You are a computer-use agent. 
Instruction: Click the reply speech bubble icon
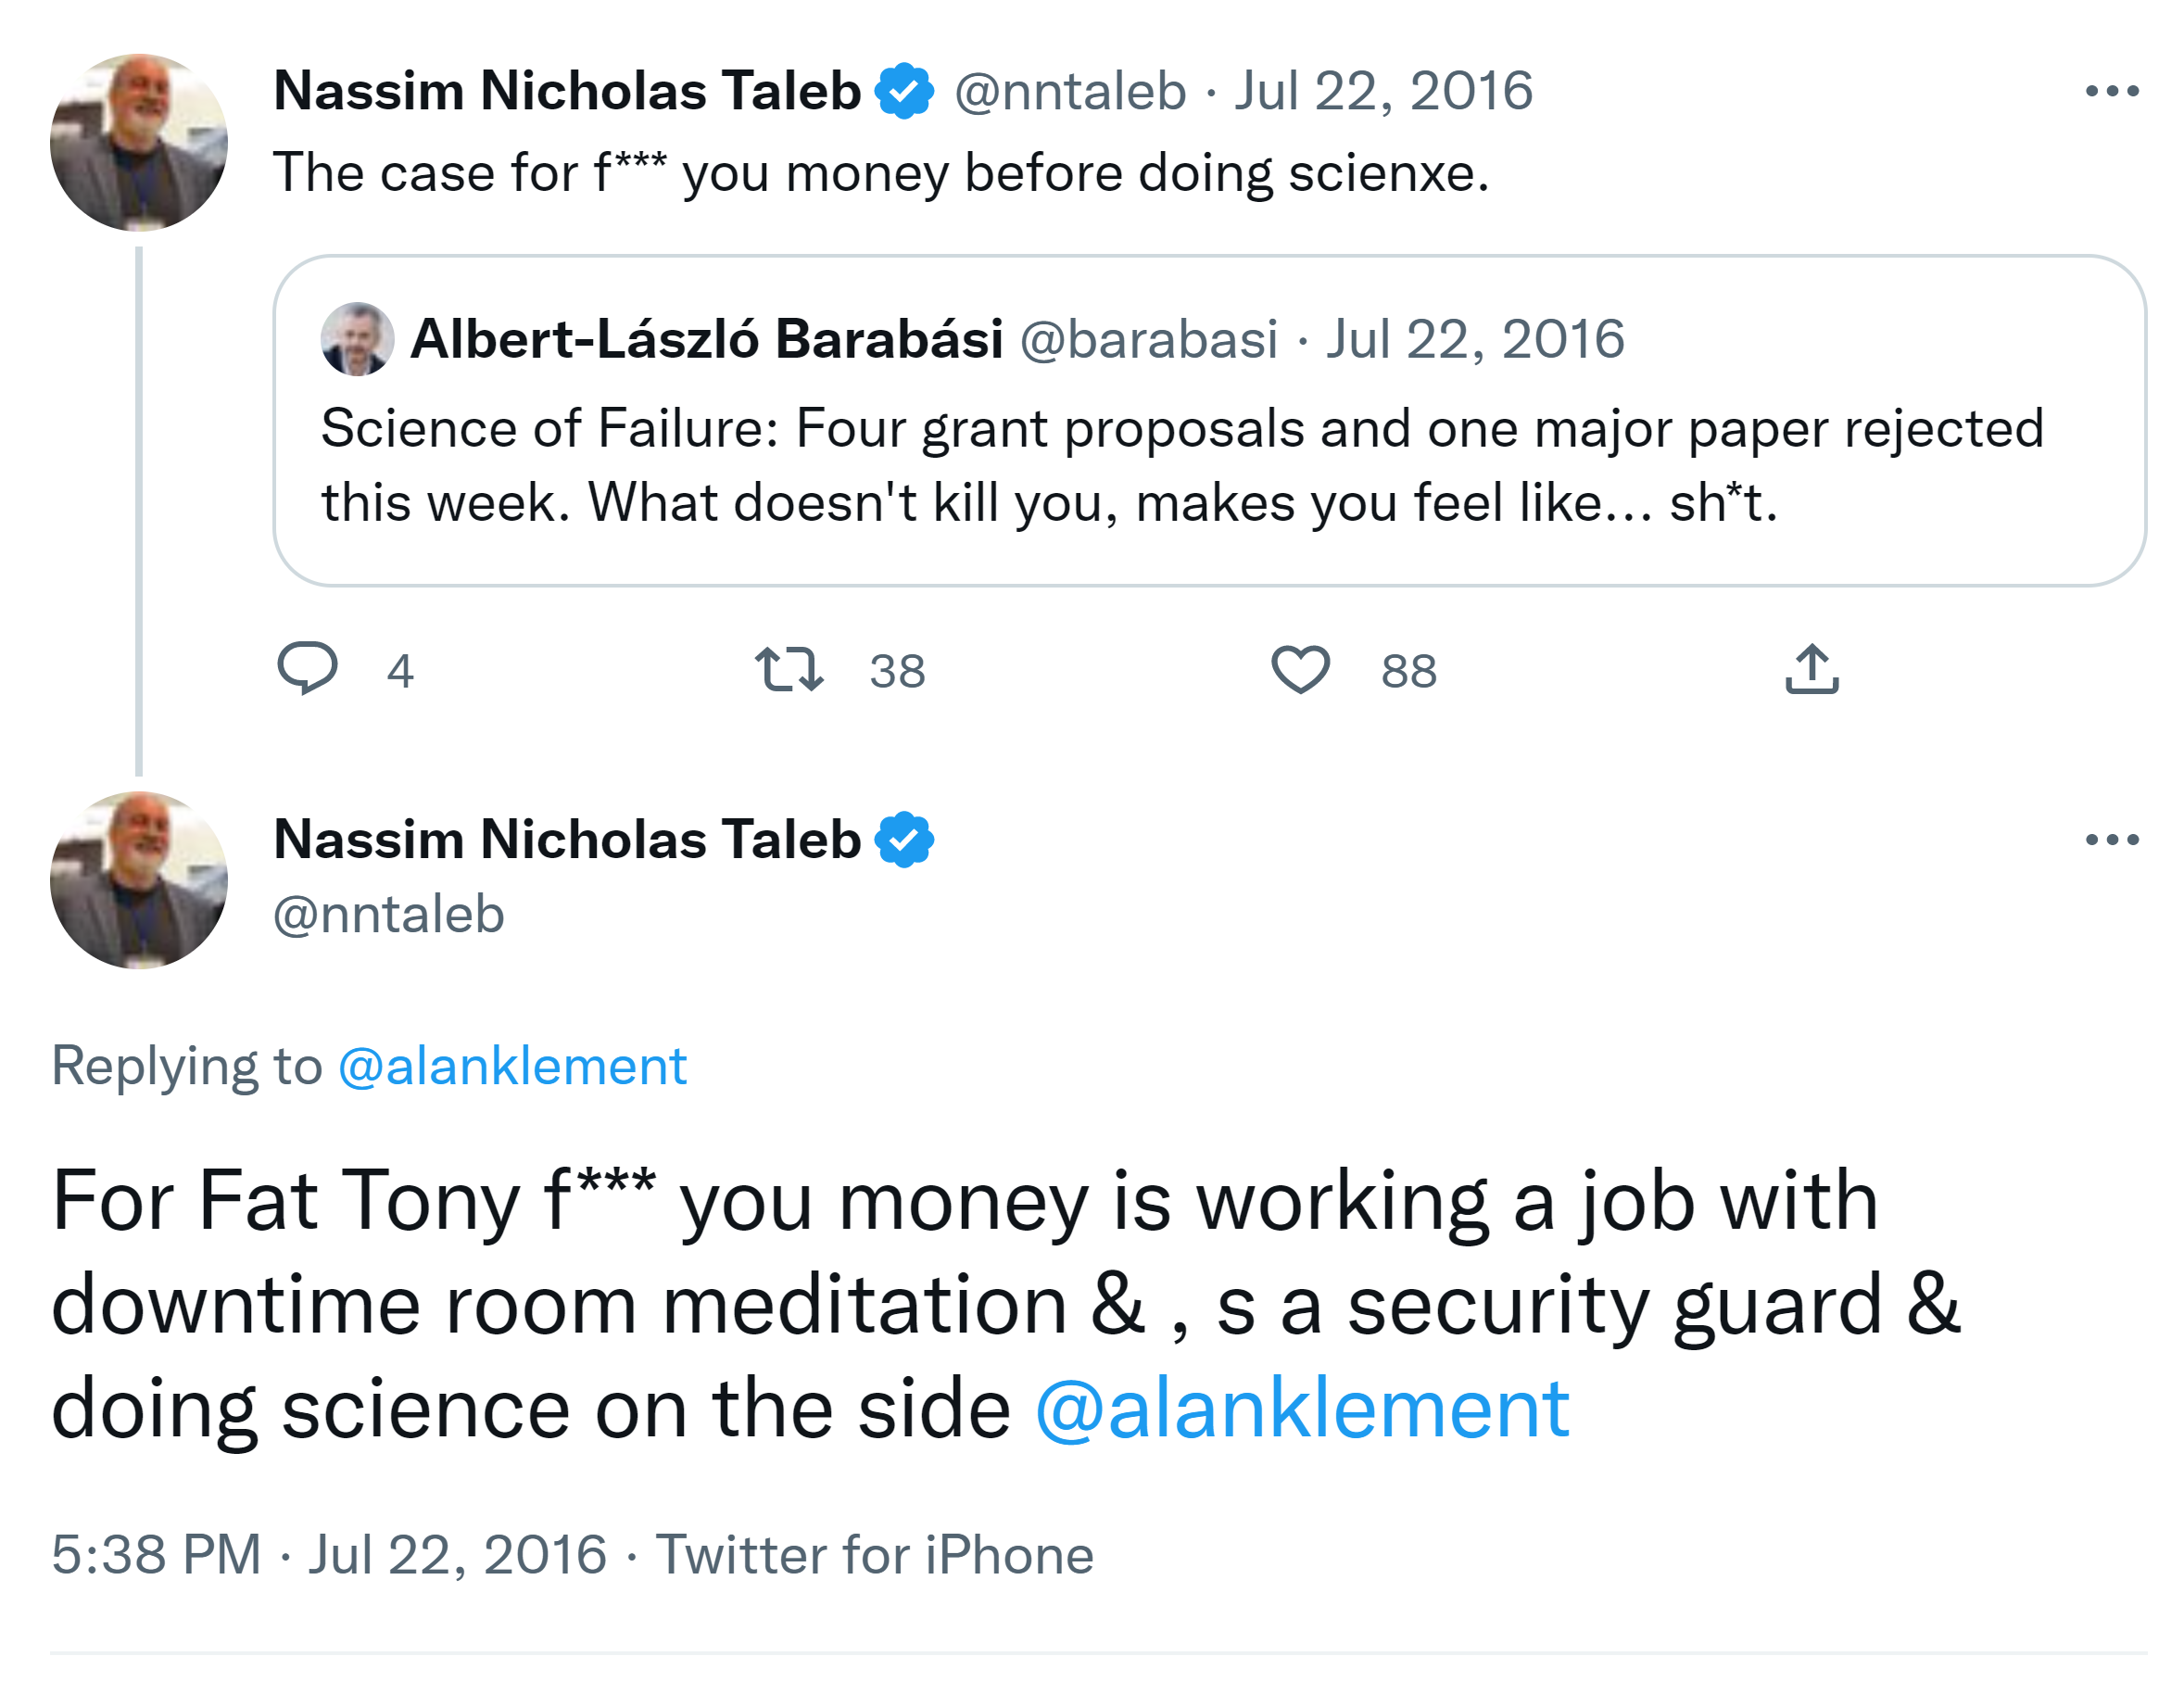click(307, 667)
